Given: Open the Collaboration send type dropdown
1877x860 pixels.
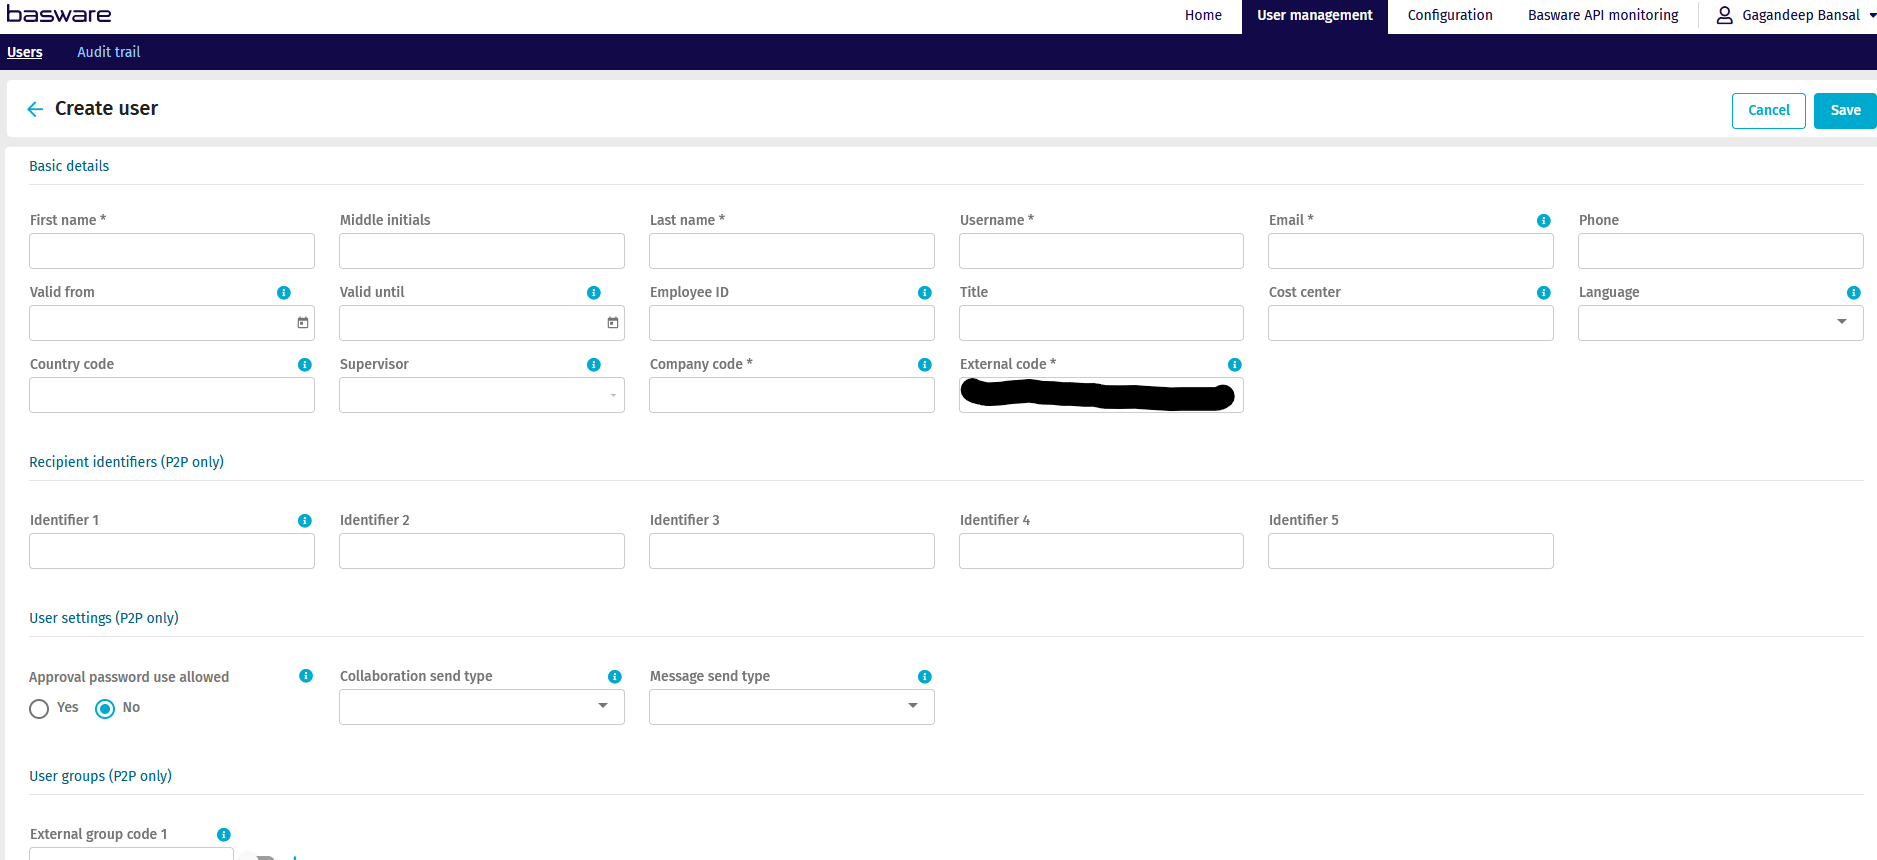Looking at the screenshot, I should coord(602,706).
